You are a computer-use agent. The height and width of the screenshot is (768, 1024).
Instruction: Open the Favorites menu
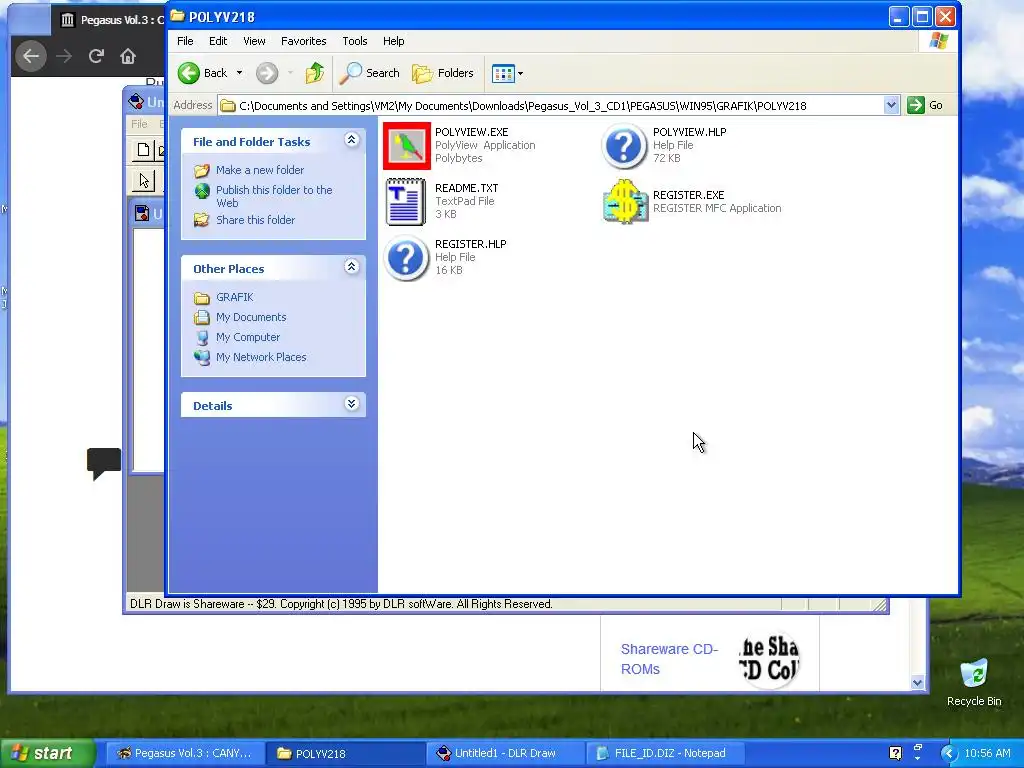[x=304, y=40]
